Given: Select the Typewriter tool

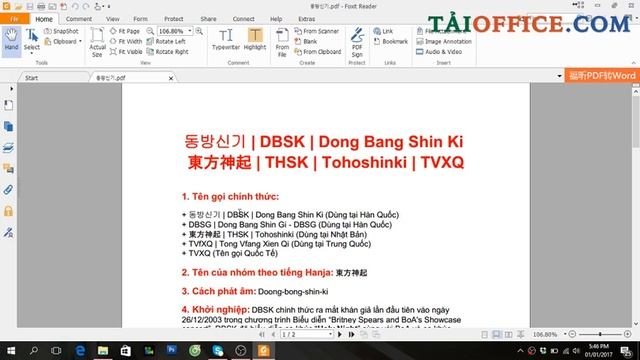Looking at the screenshot, I should [226, 40].
